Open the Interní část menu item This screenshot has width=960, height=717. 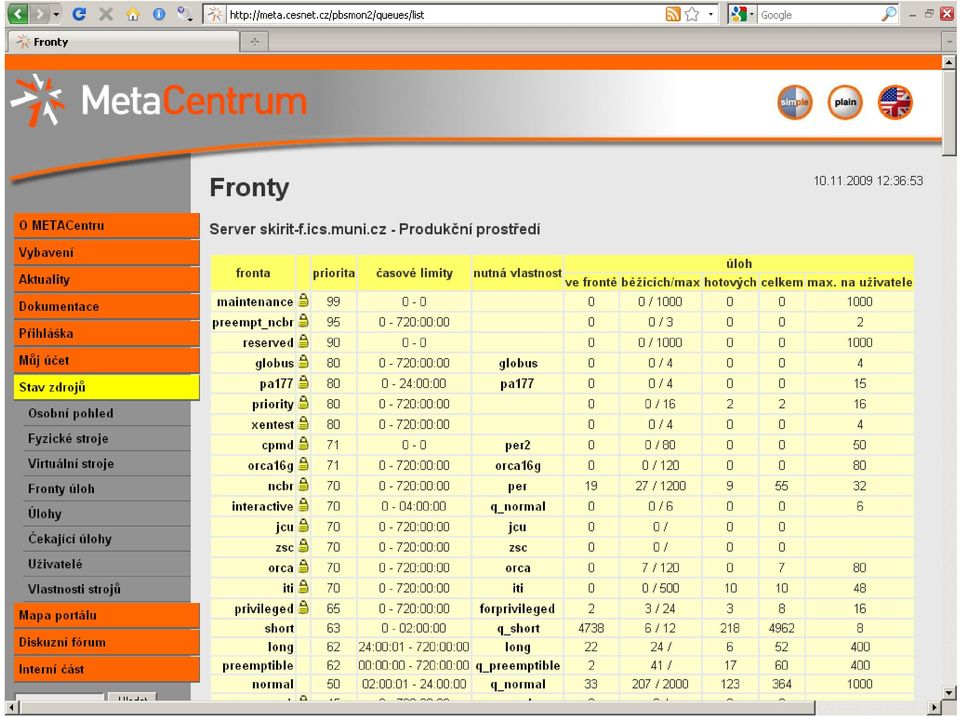(x=107, y=669)
